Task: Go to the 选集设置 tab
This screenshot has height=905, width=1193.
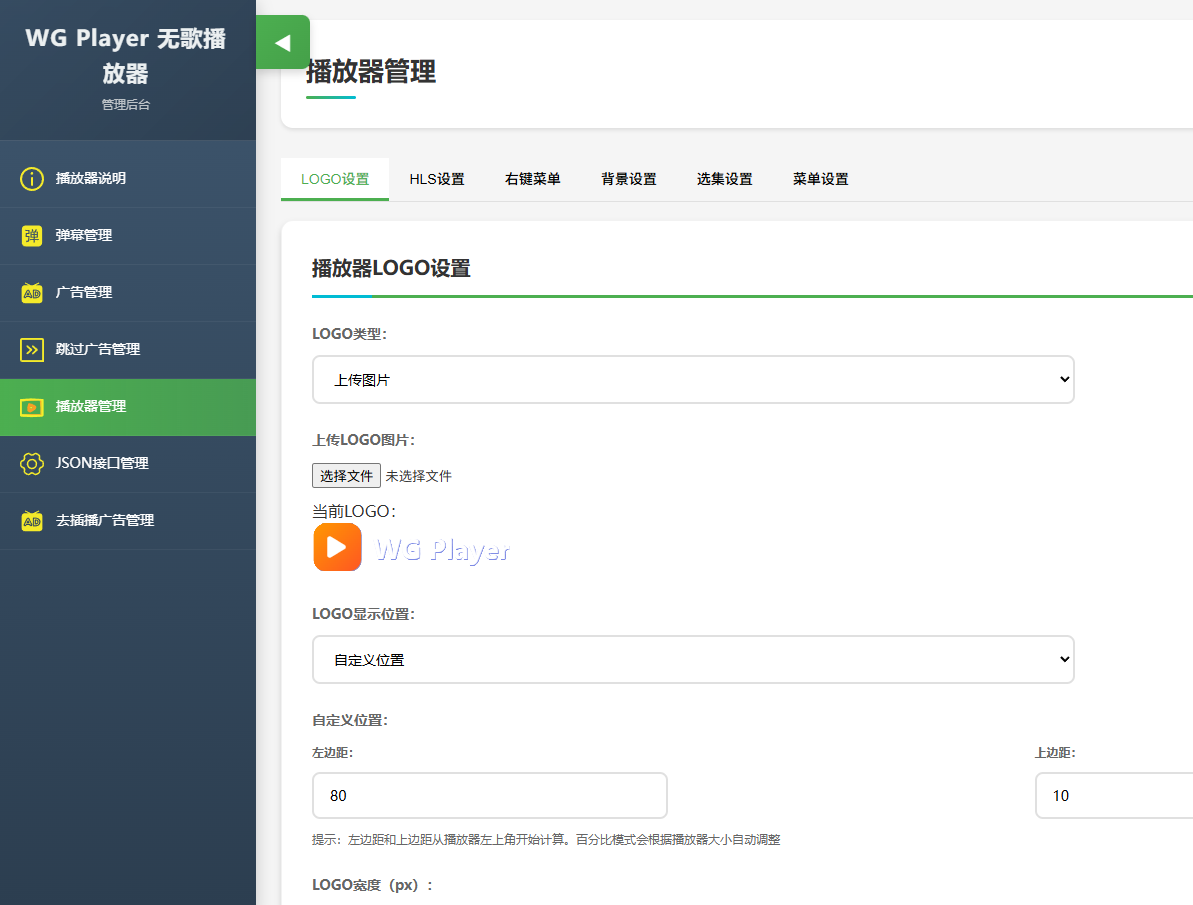Action: (x=725, y=180)
